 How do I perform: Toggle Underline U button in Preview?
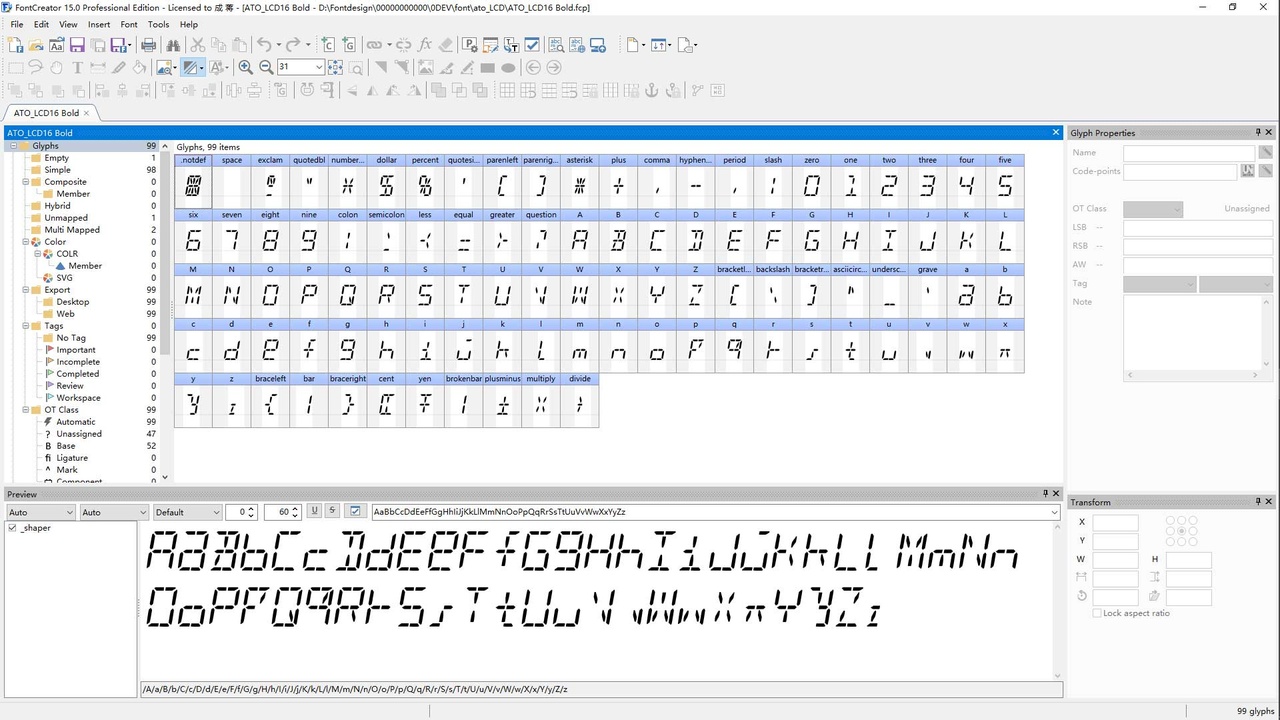tap(314, 511)
